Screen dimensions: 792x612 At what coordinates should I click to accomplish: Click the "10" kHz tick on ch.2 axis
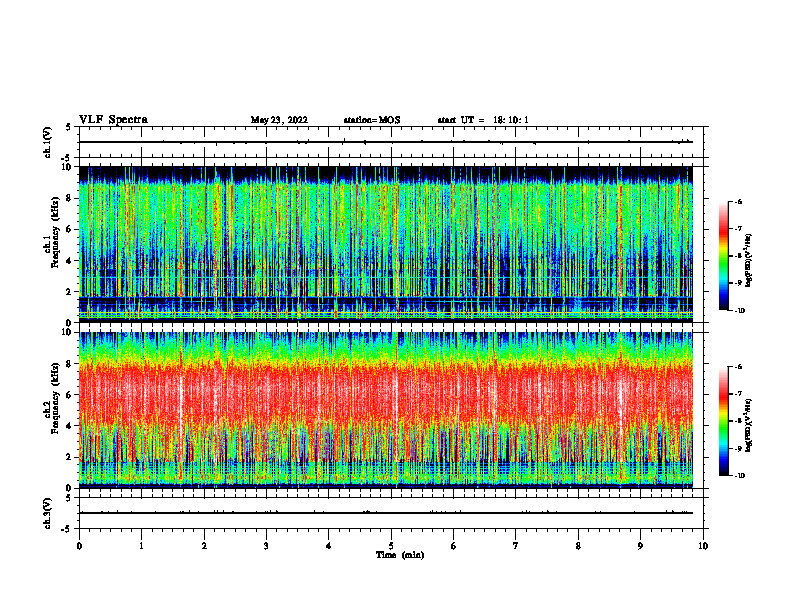pyautogui.click(x=67, y=332)
